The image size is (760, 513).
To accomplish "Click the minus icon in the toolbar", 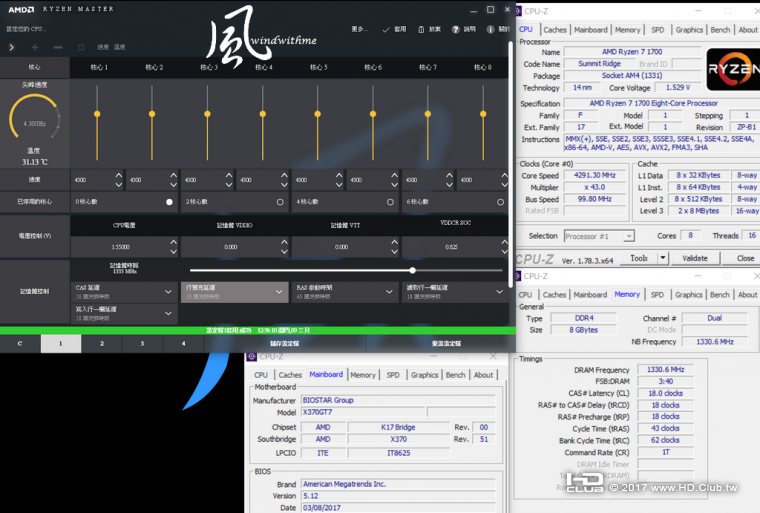I will (x=57, y=47).
